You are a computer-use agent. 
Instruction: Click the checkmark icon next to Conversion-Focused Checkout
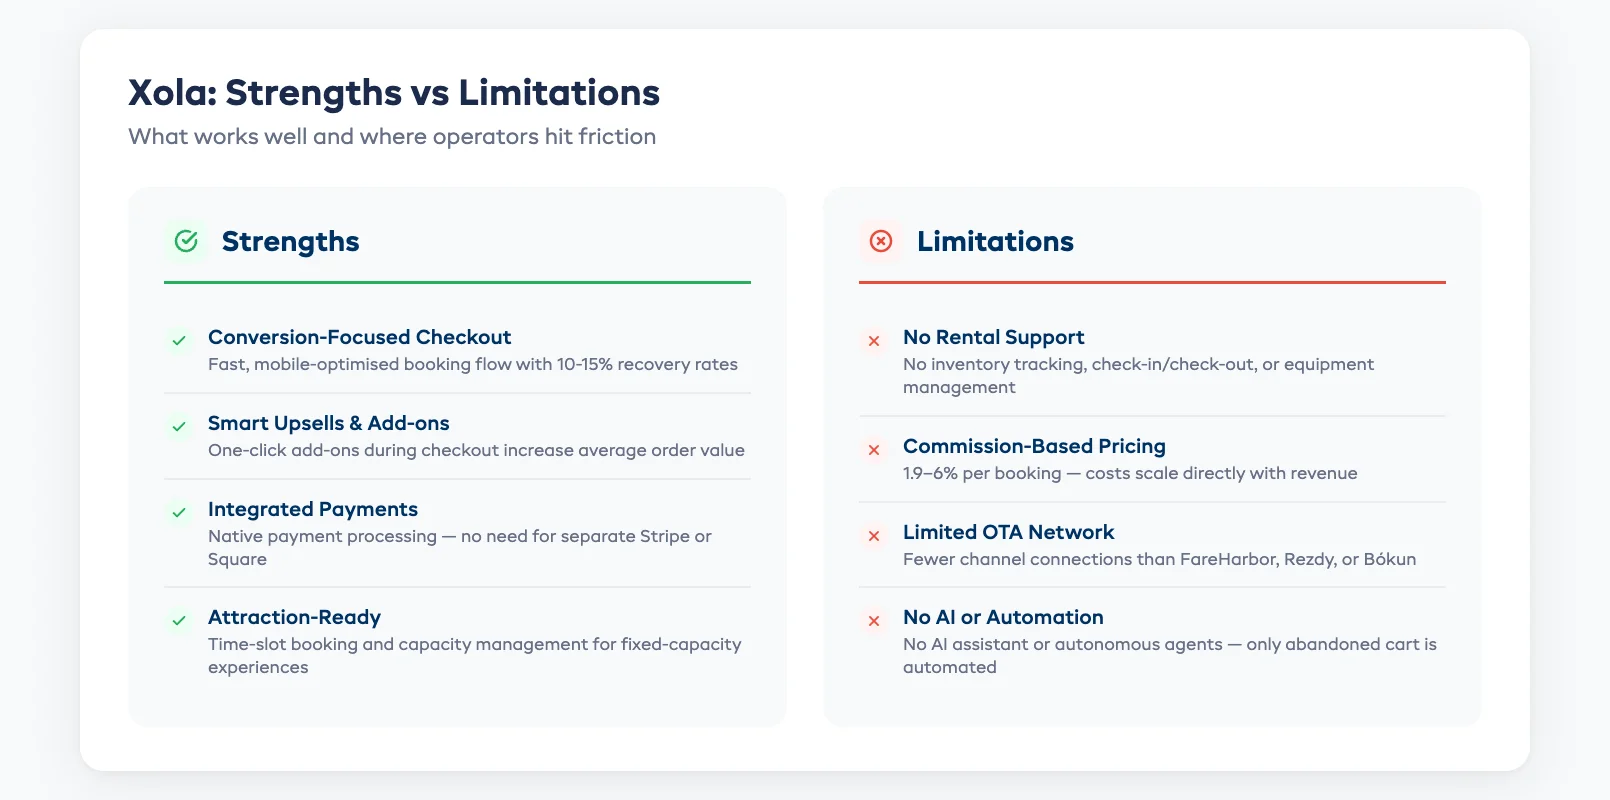pos(179,341)
